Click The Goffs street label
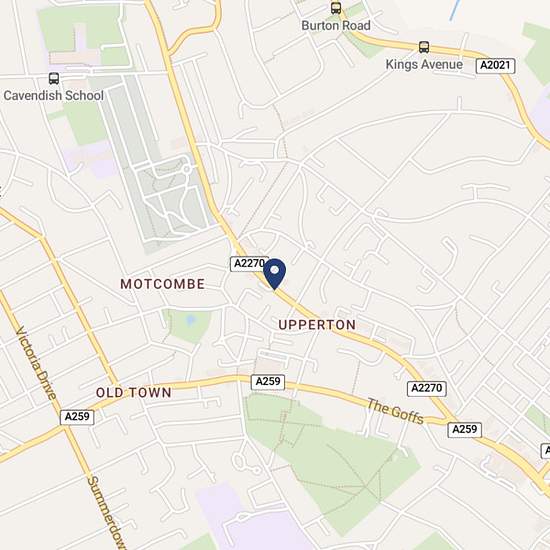Image resolution: width=550 pixels, height=550 pixels. click(396, 411)
